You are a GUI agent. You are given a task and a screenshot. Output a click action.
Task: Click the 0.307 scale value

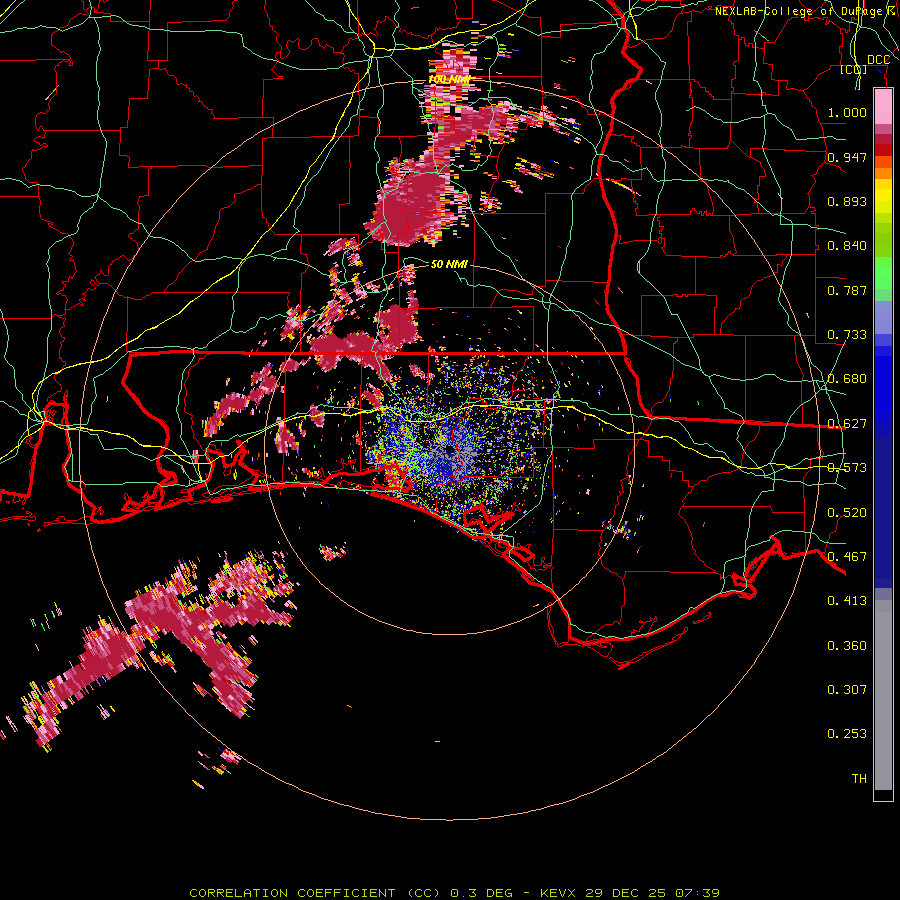click(x=847, y=689)
